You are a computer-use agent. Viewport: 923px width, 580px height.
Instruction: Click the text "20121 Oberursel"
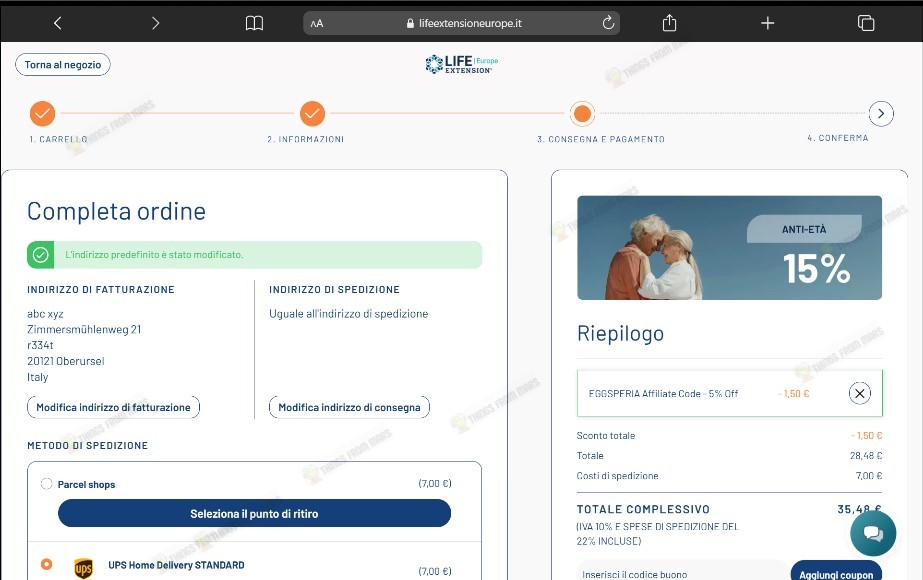click(x=66, y=361)
